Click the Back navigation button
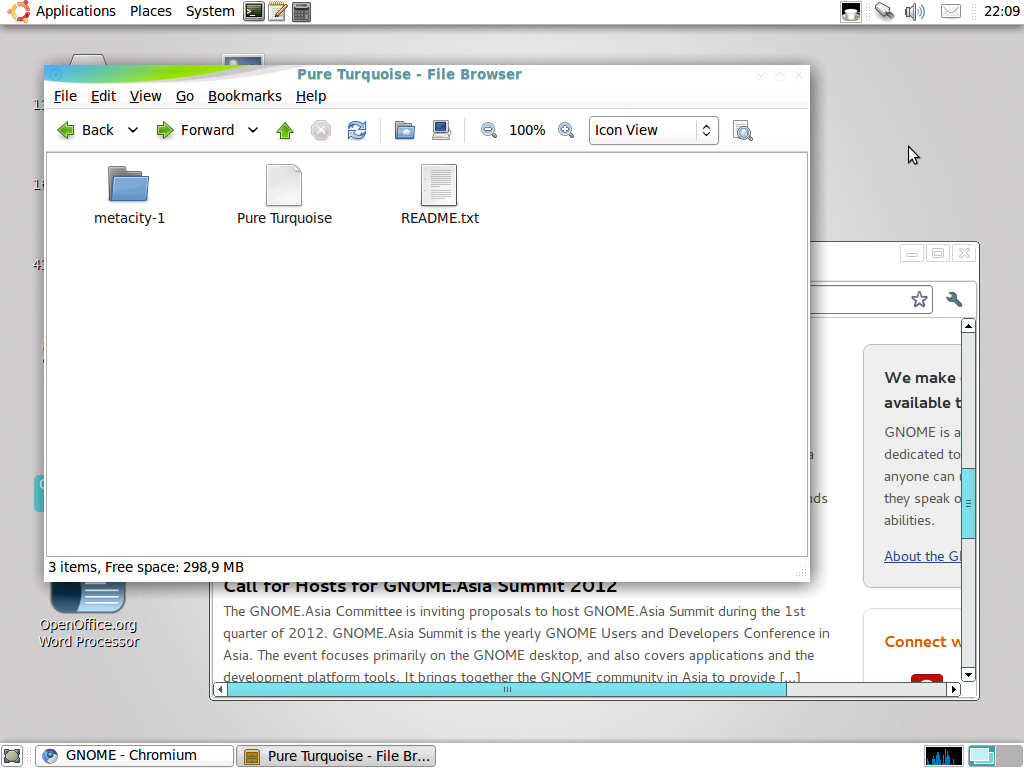 point(86,131)
